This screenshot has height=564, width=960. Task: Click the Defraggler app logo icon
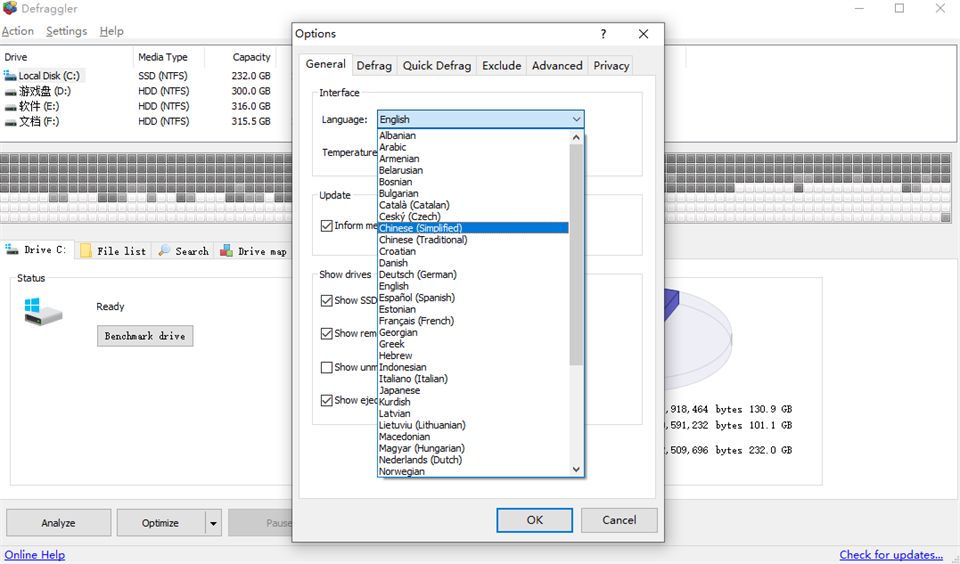point(10,8)
